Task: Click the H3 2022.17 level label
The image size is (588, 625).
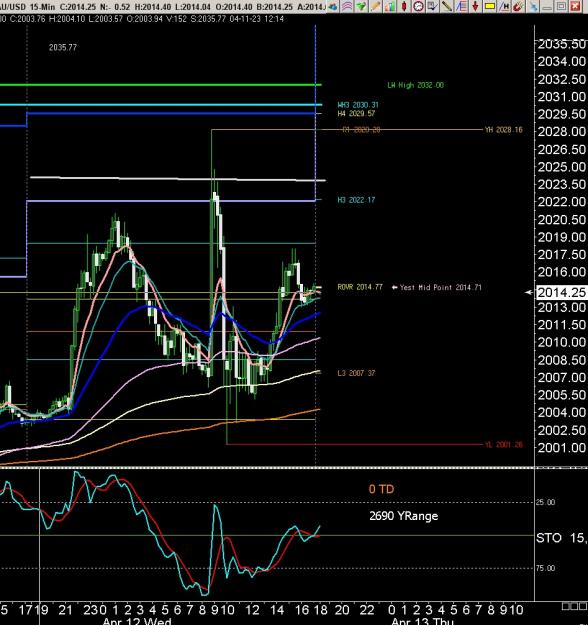Action: [356, 200]
